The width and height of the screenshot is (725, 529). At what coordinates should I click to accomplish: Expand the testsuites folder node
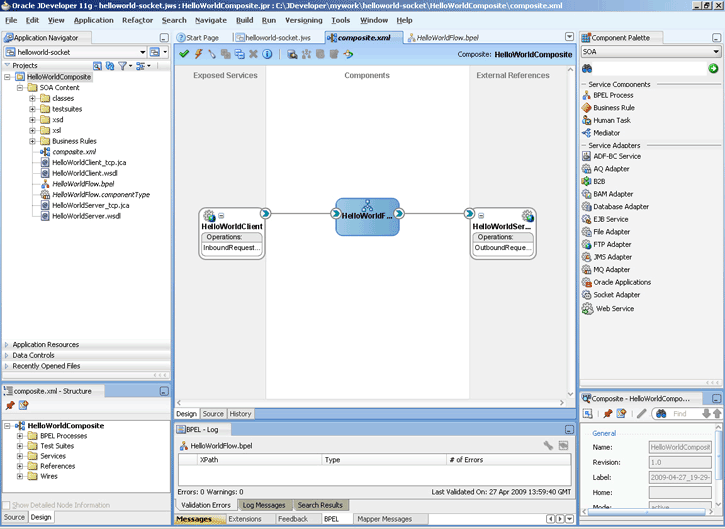coord(33,109)
